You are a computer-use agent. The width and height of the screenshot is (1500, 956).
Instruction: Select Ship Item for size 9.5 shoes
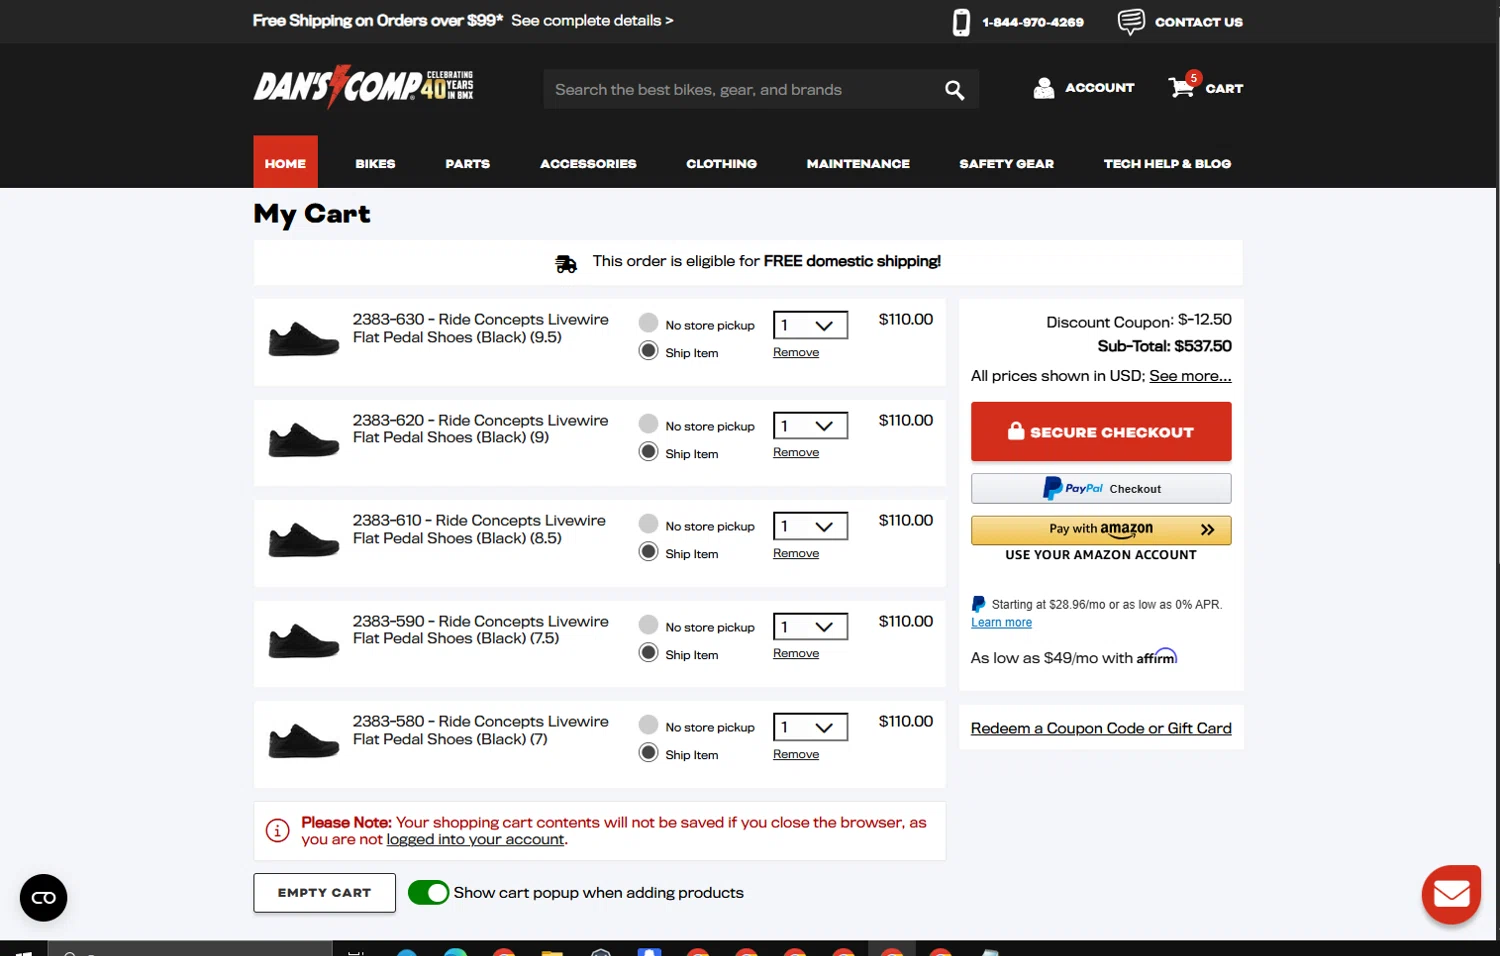(x=648, y=351)
